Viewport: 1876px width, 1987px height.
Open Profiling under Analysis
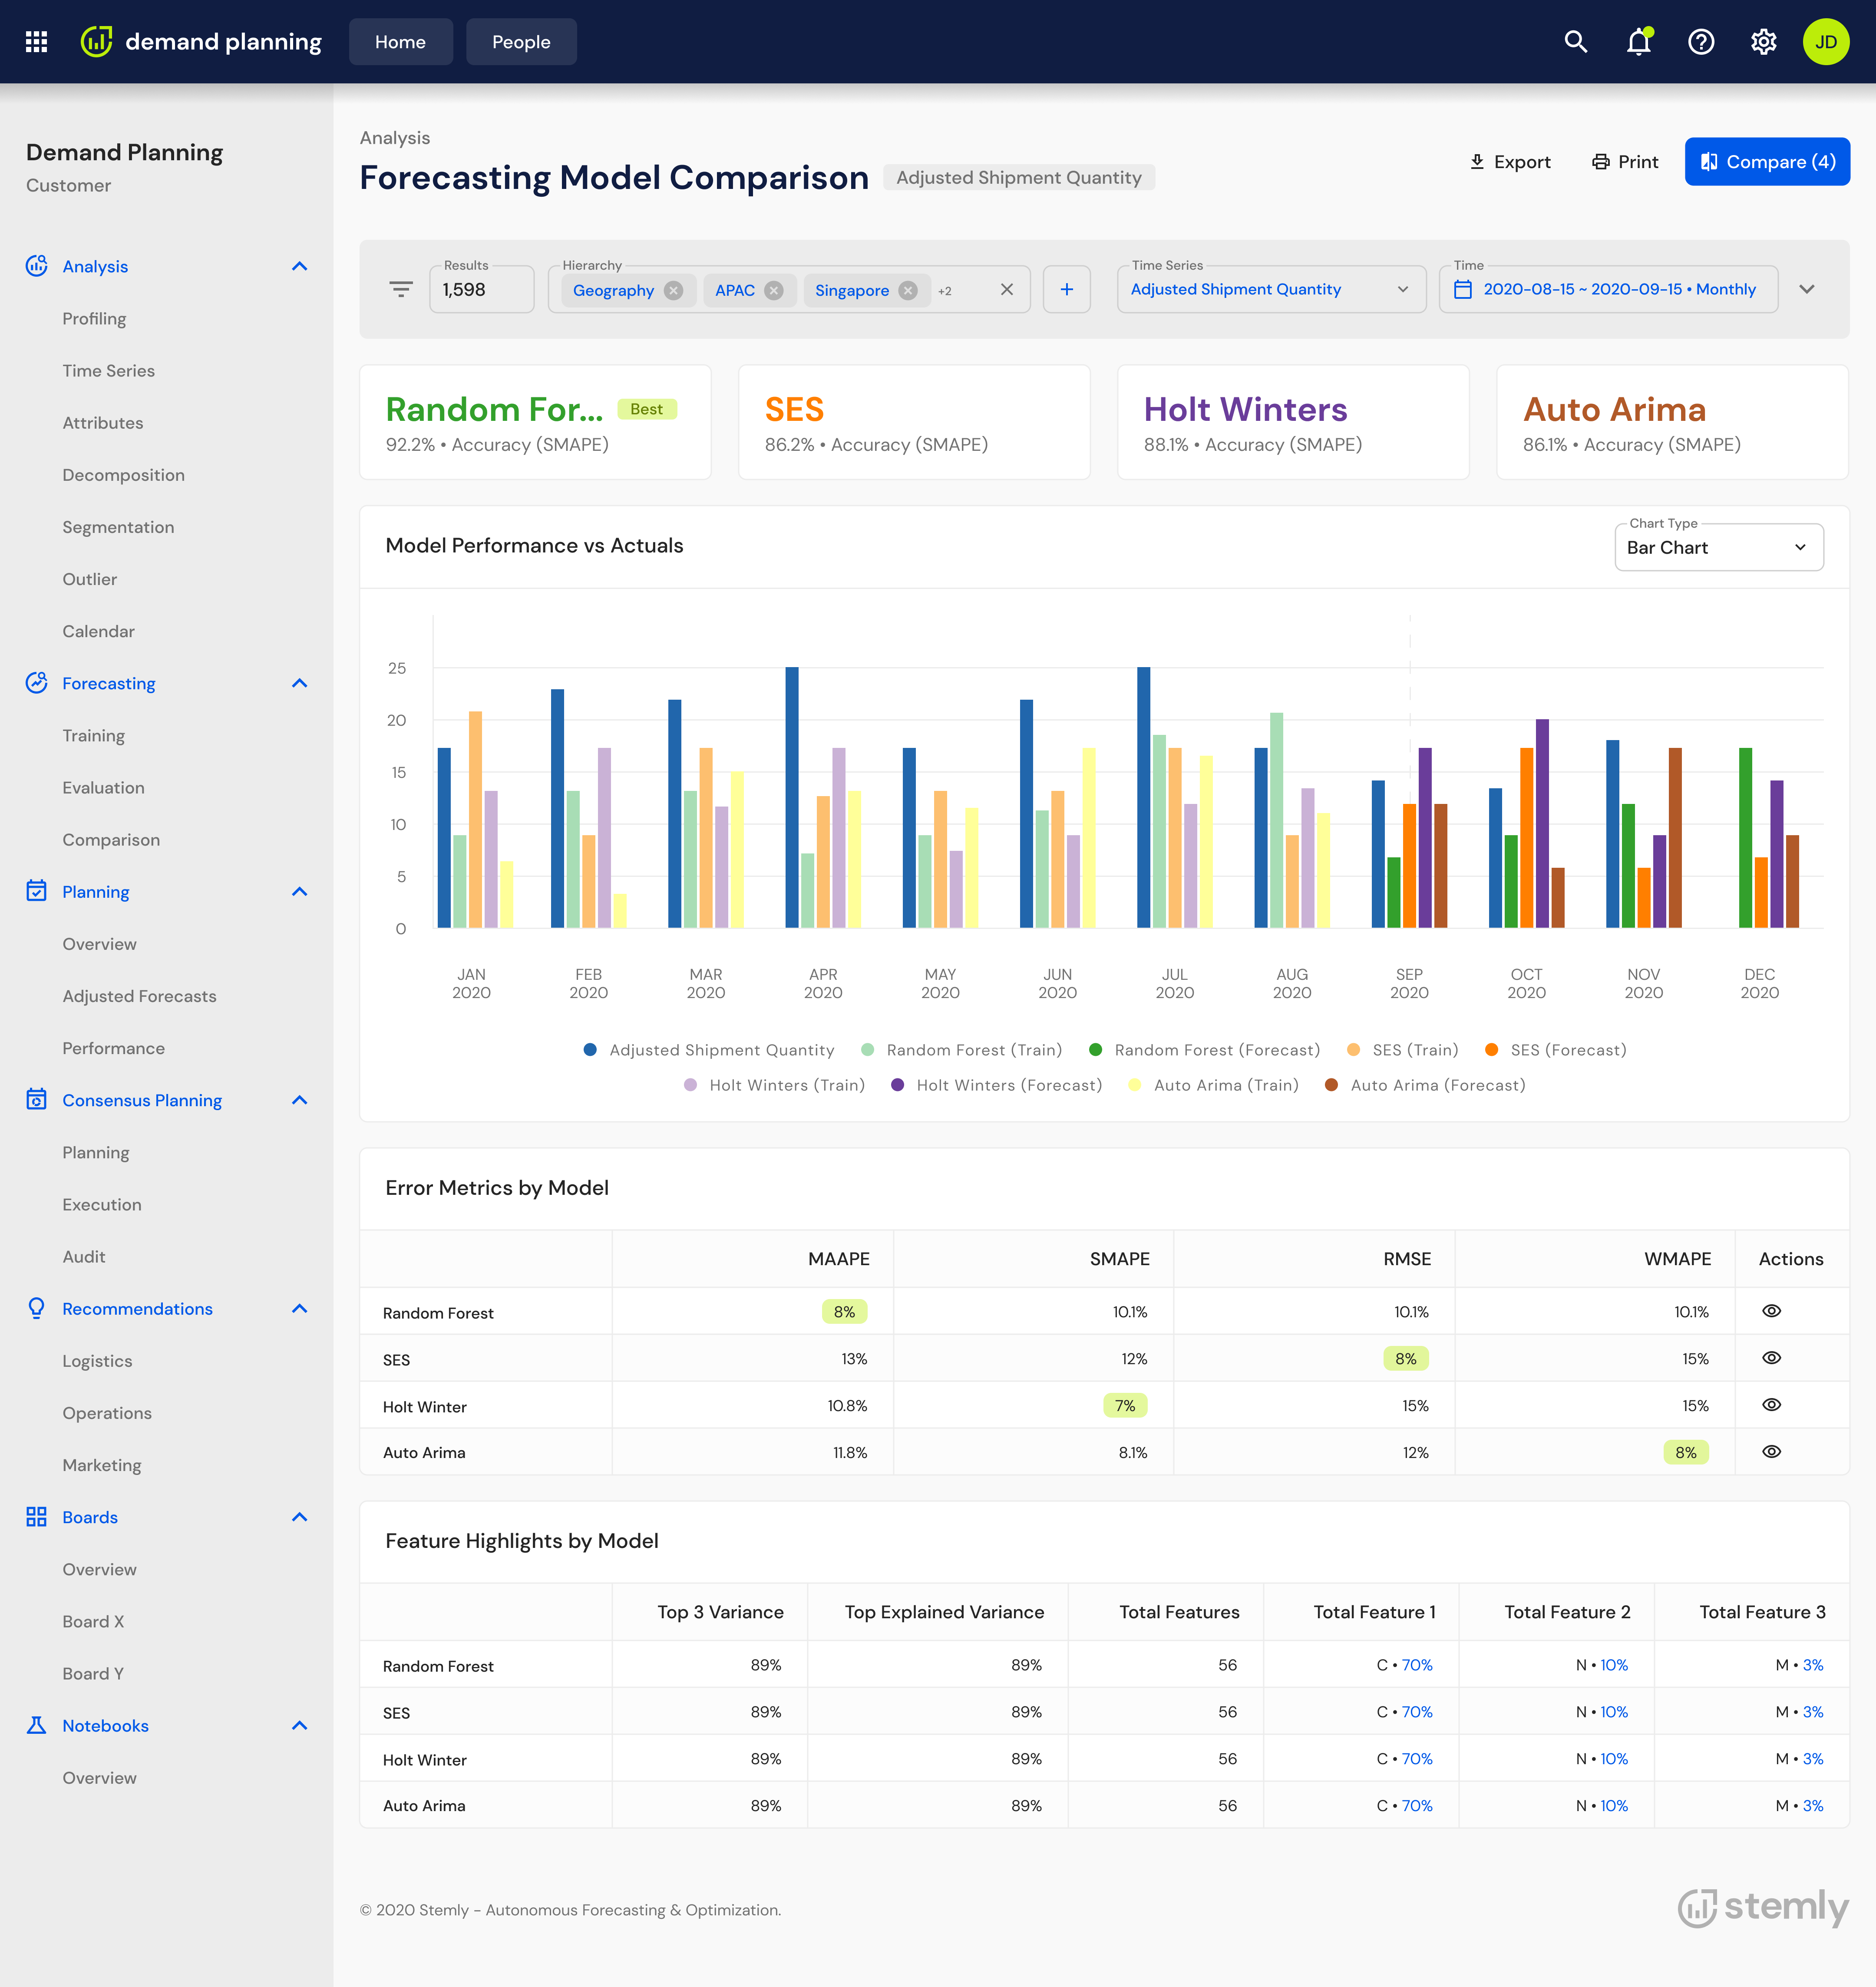click(94, 318)
